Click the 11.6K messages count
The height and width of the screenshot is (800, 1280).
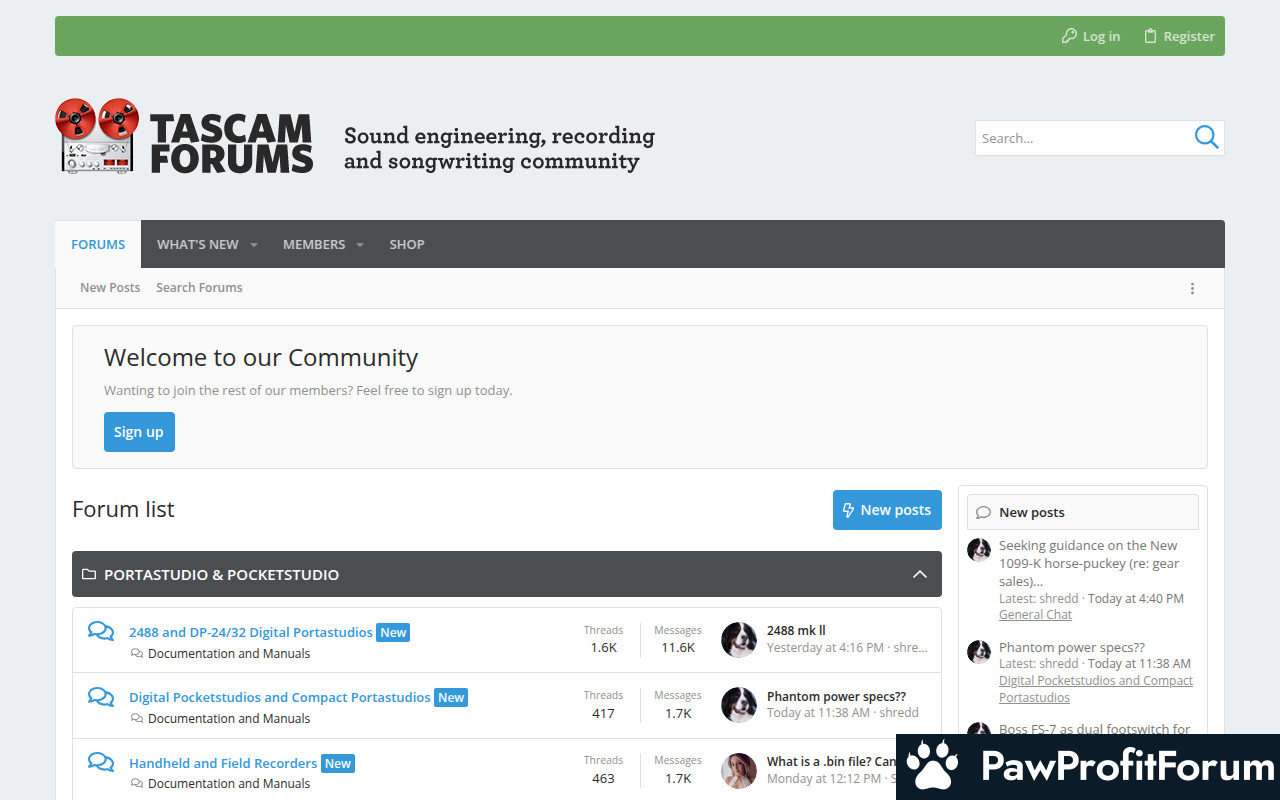678,648
